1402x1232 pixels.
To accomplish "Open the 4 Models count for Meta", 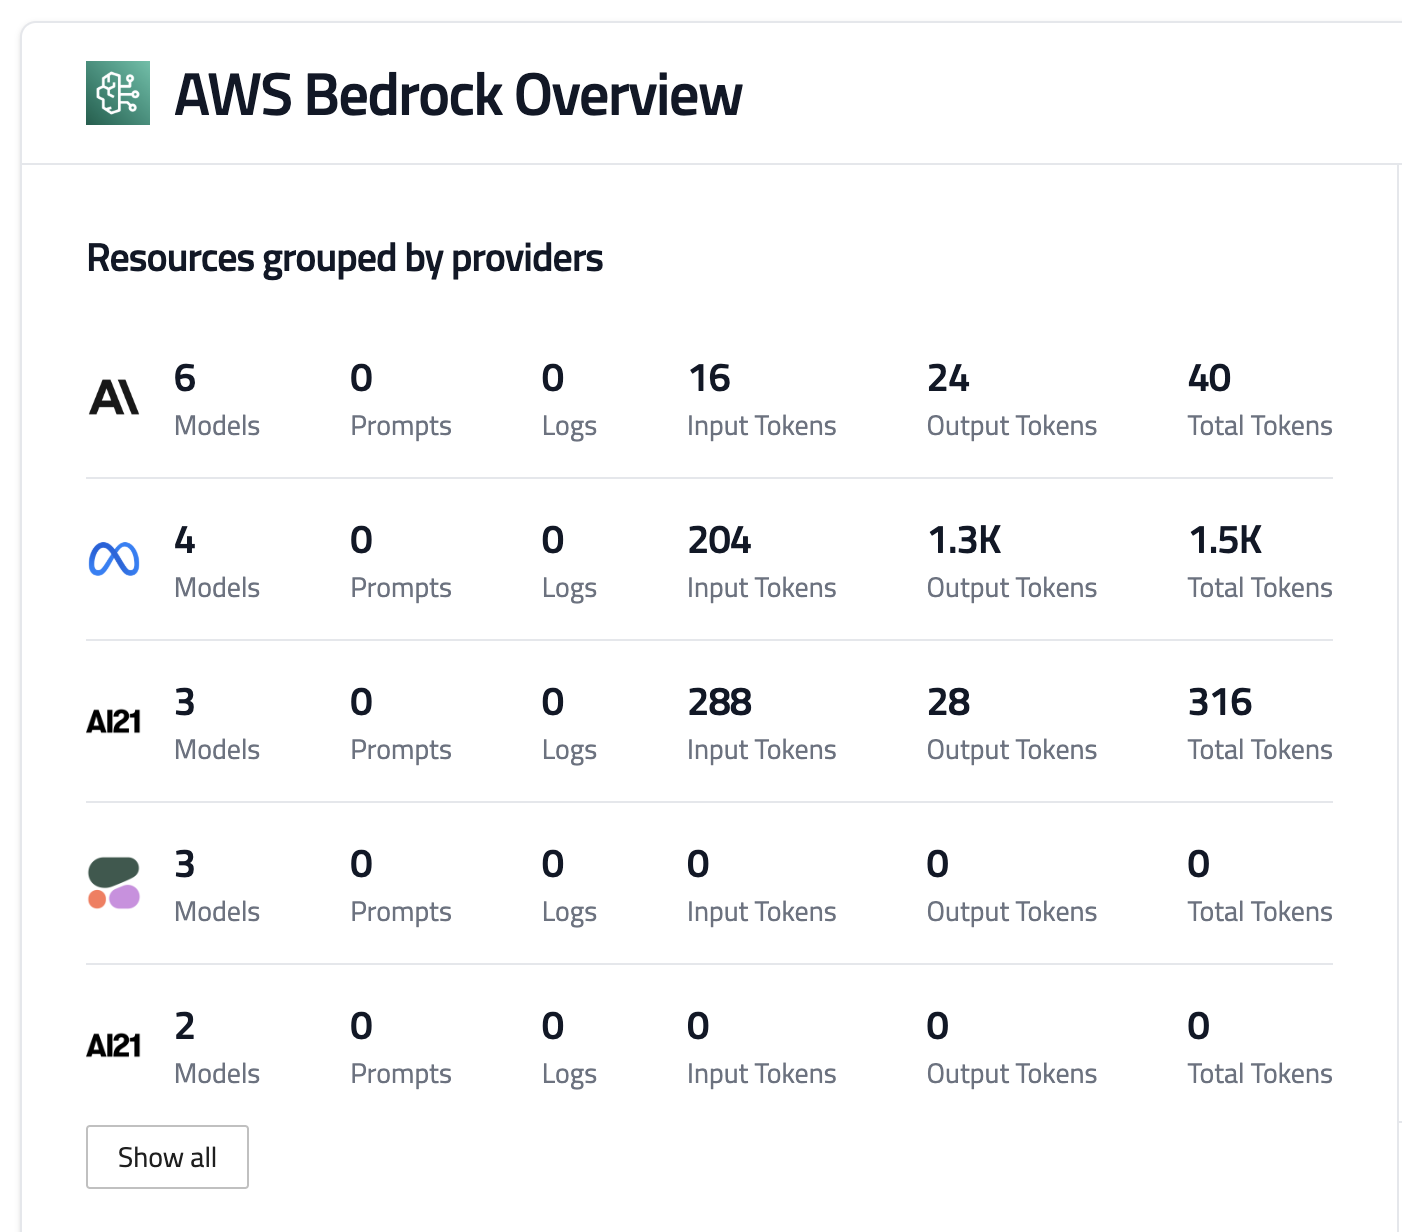I will [216, 562].
